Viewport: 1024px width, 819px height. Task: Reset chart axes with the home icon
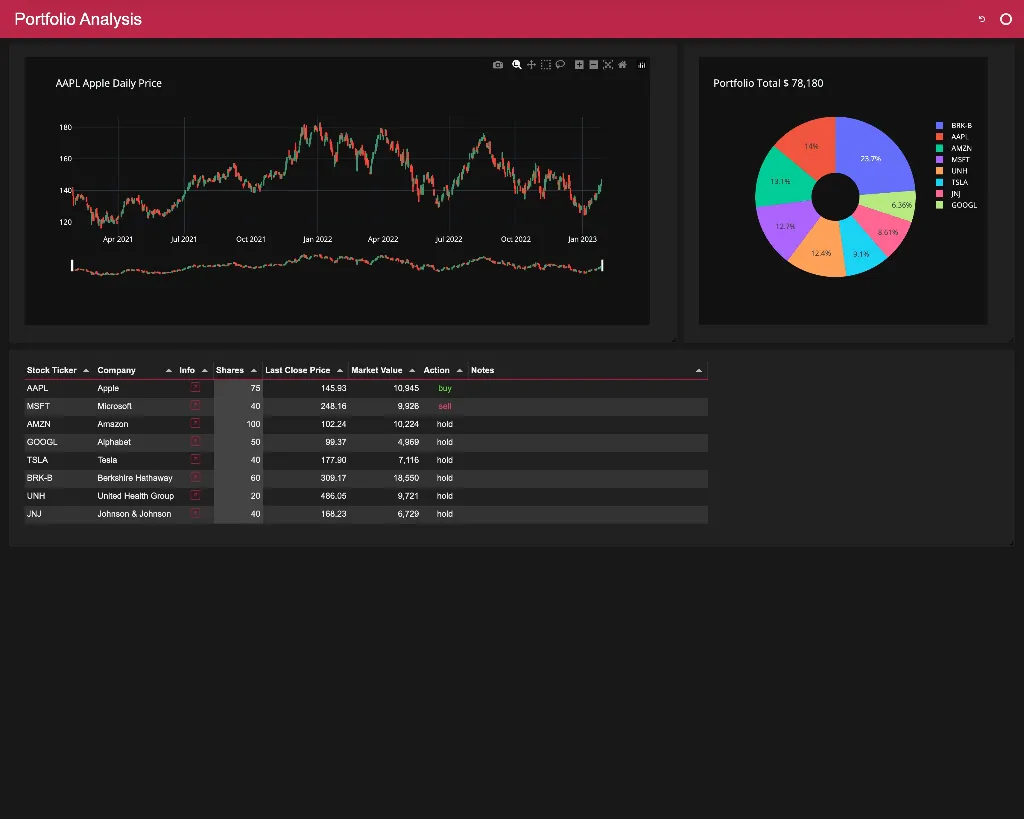(622, 65)
